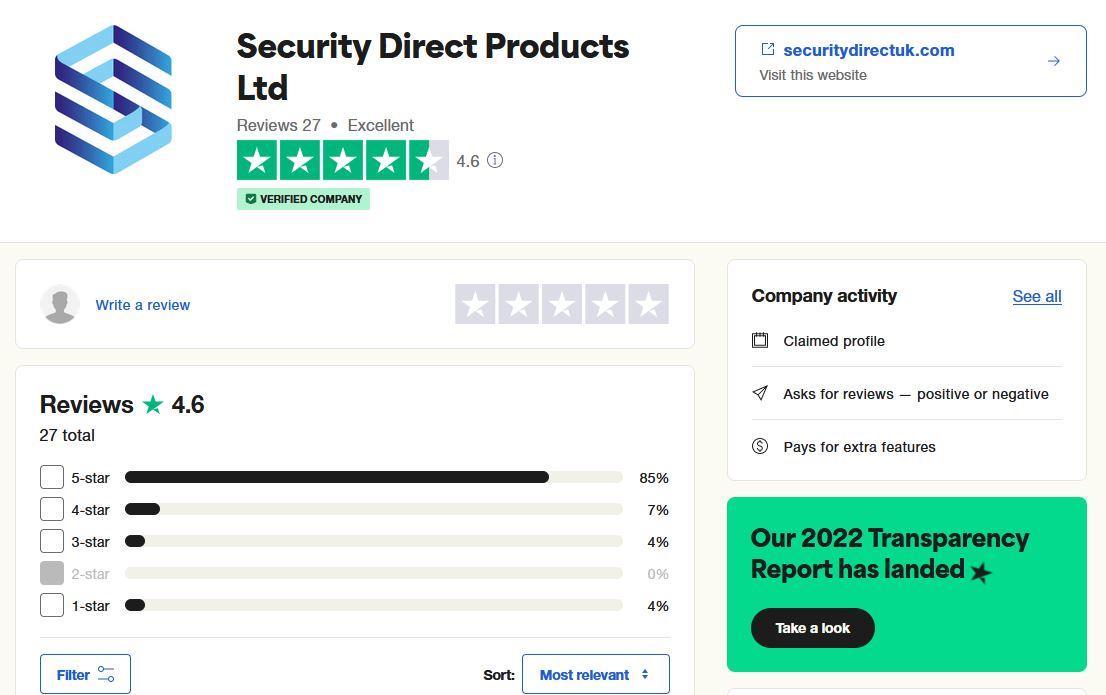1106x695 pixels.
Task: Click the 85% five-star rating bar
Action: (x=373, y=477)
